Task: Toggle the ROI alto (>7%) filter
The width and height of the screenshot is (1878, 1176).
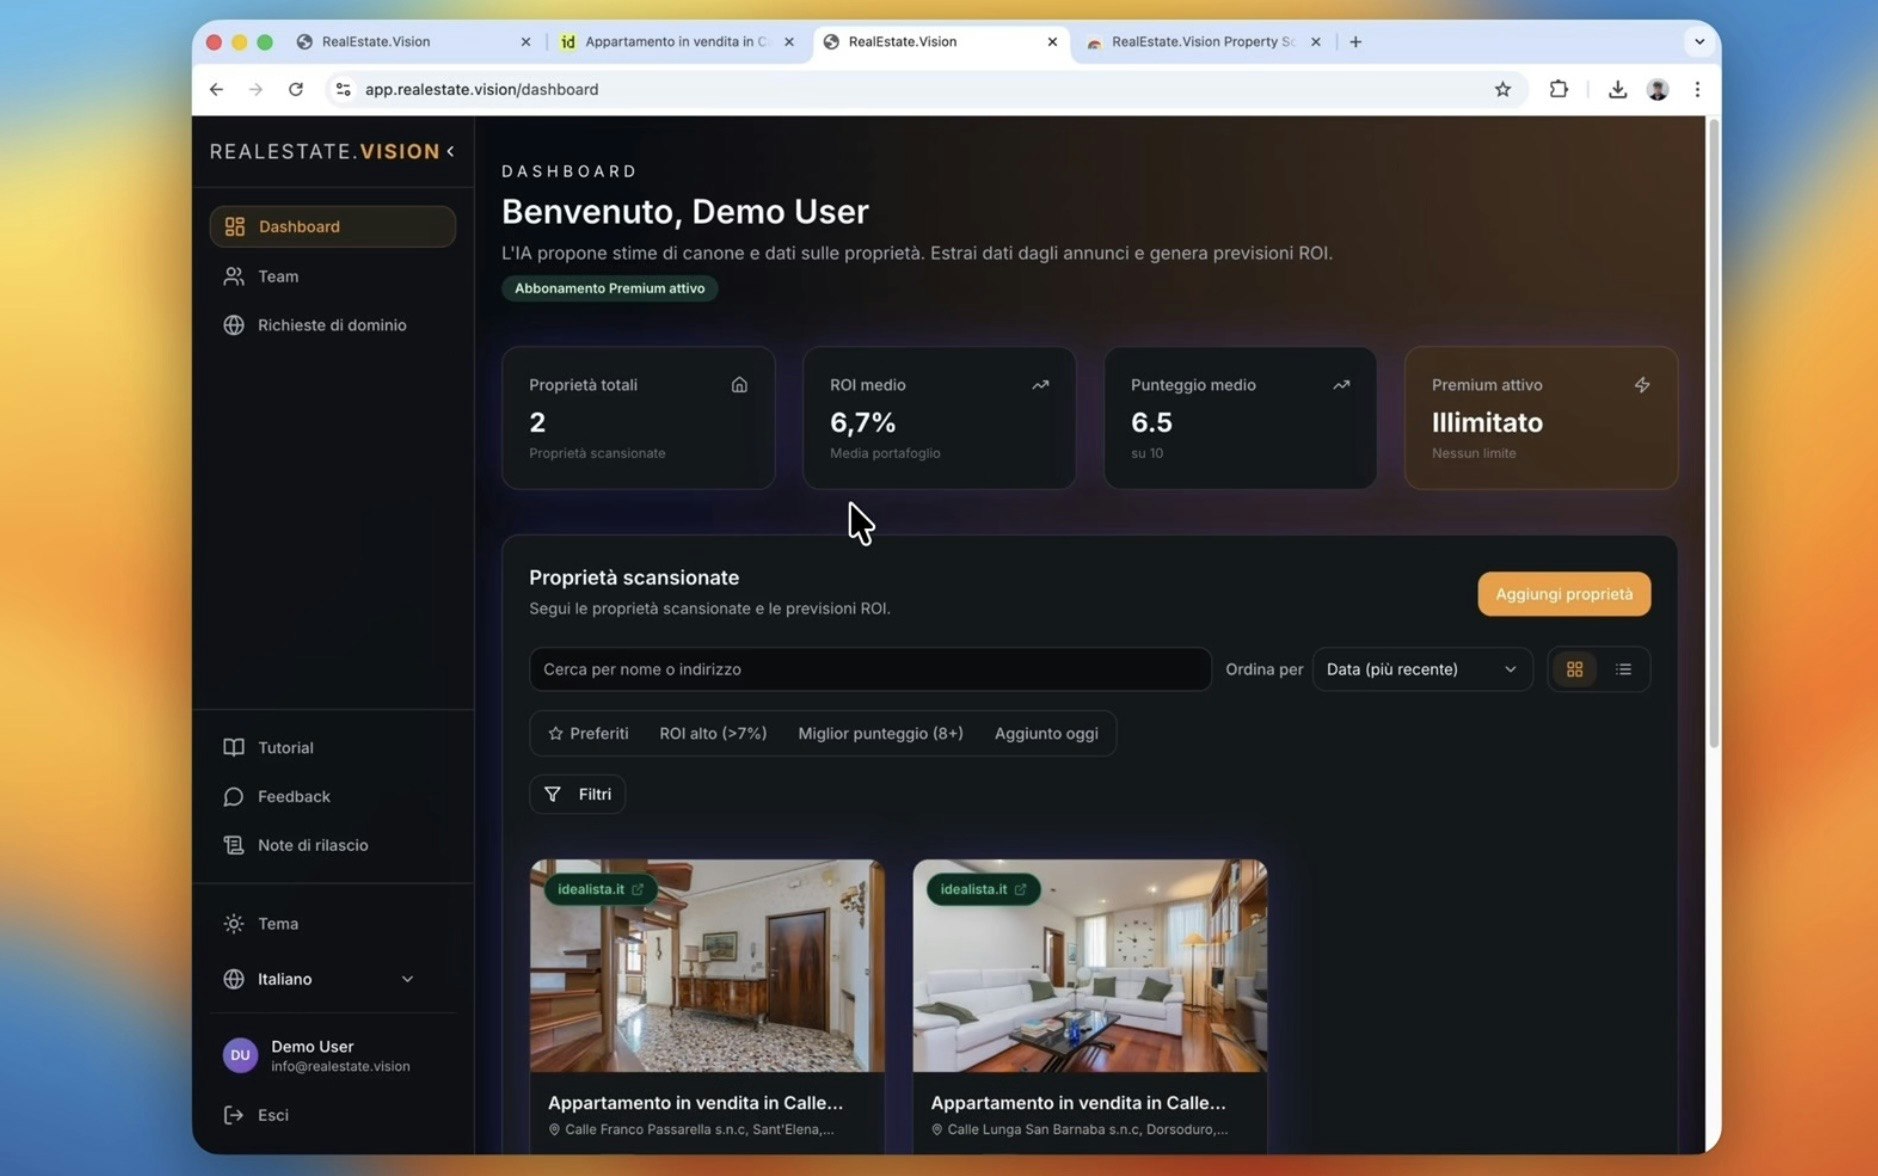Action: coord(712,733)
